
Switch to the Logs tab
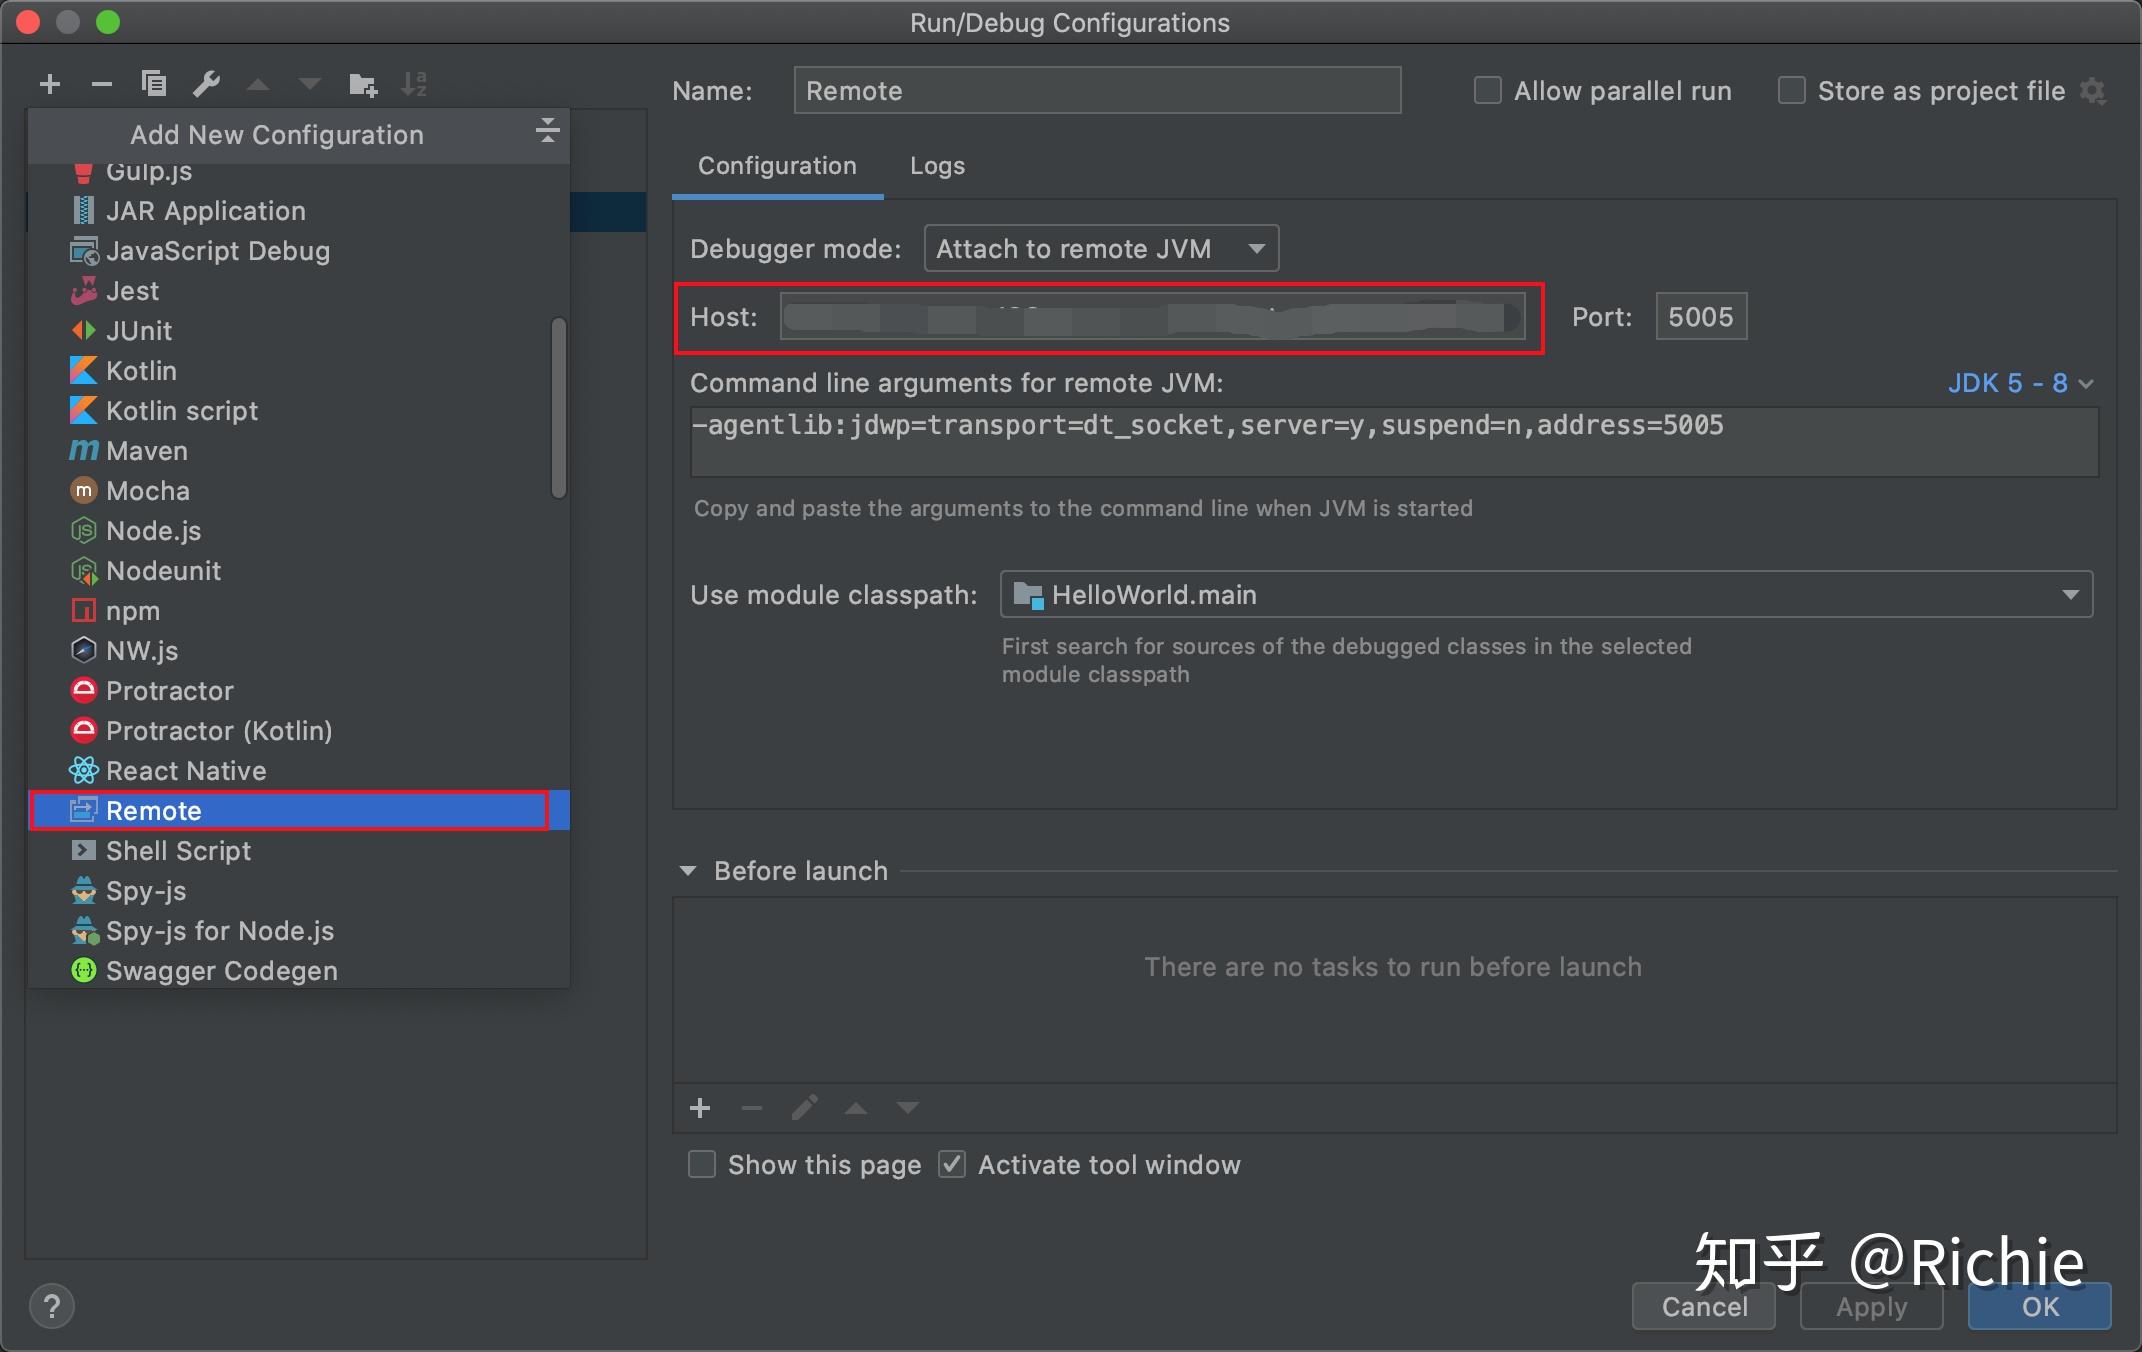click(936, 166)
